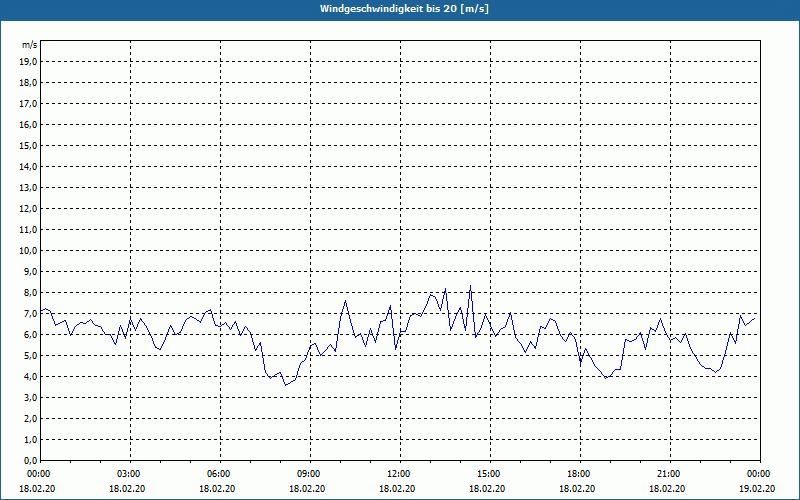Click the 09:00 time label
The width and height of the screenshot is (800, 500).
pos(310,474)
